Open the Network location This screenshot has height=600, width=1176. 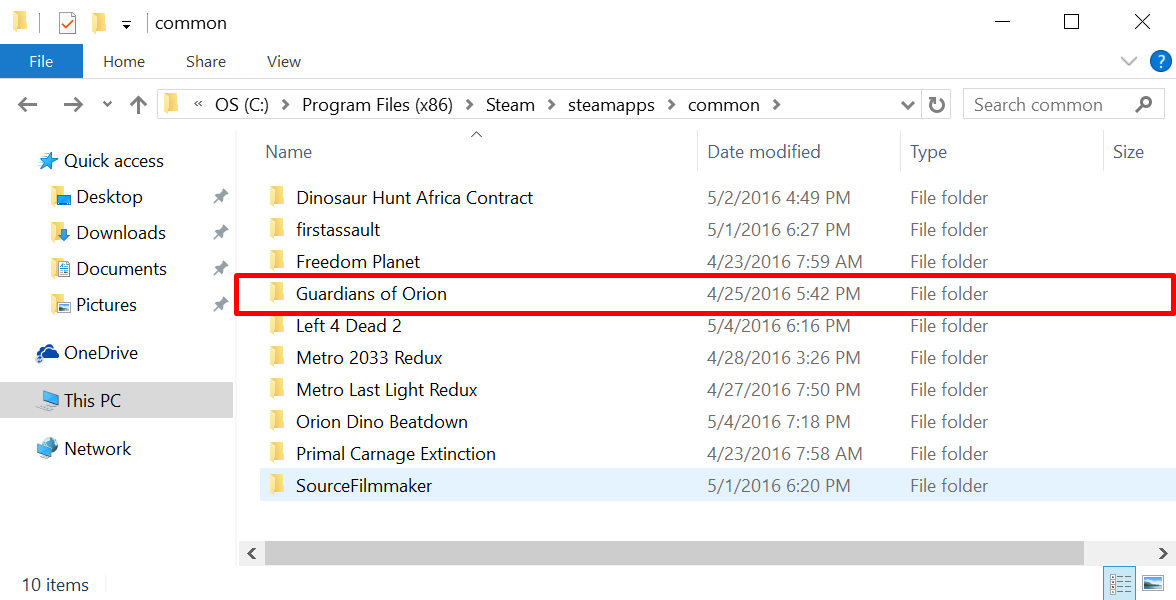point(97,449)
